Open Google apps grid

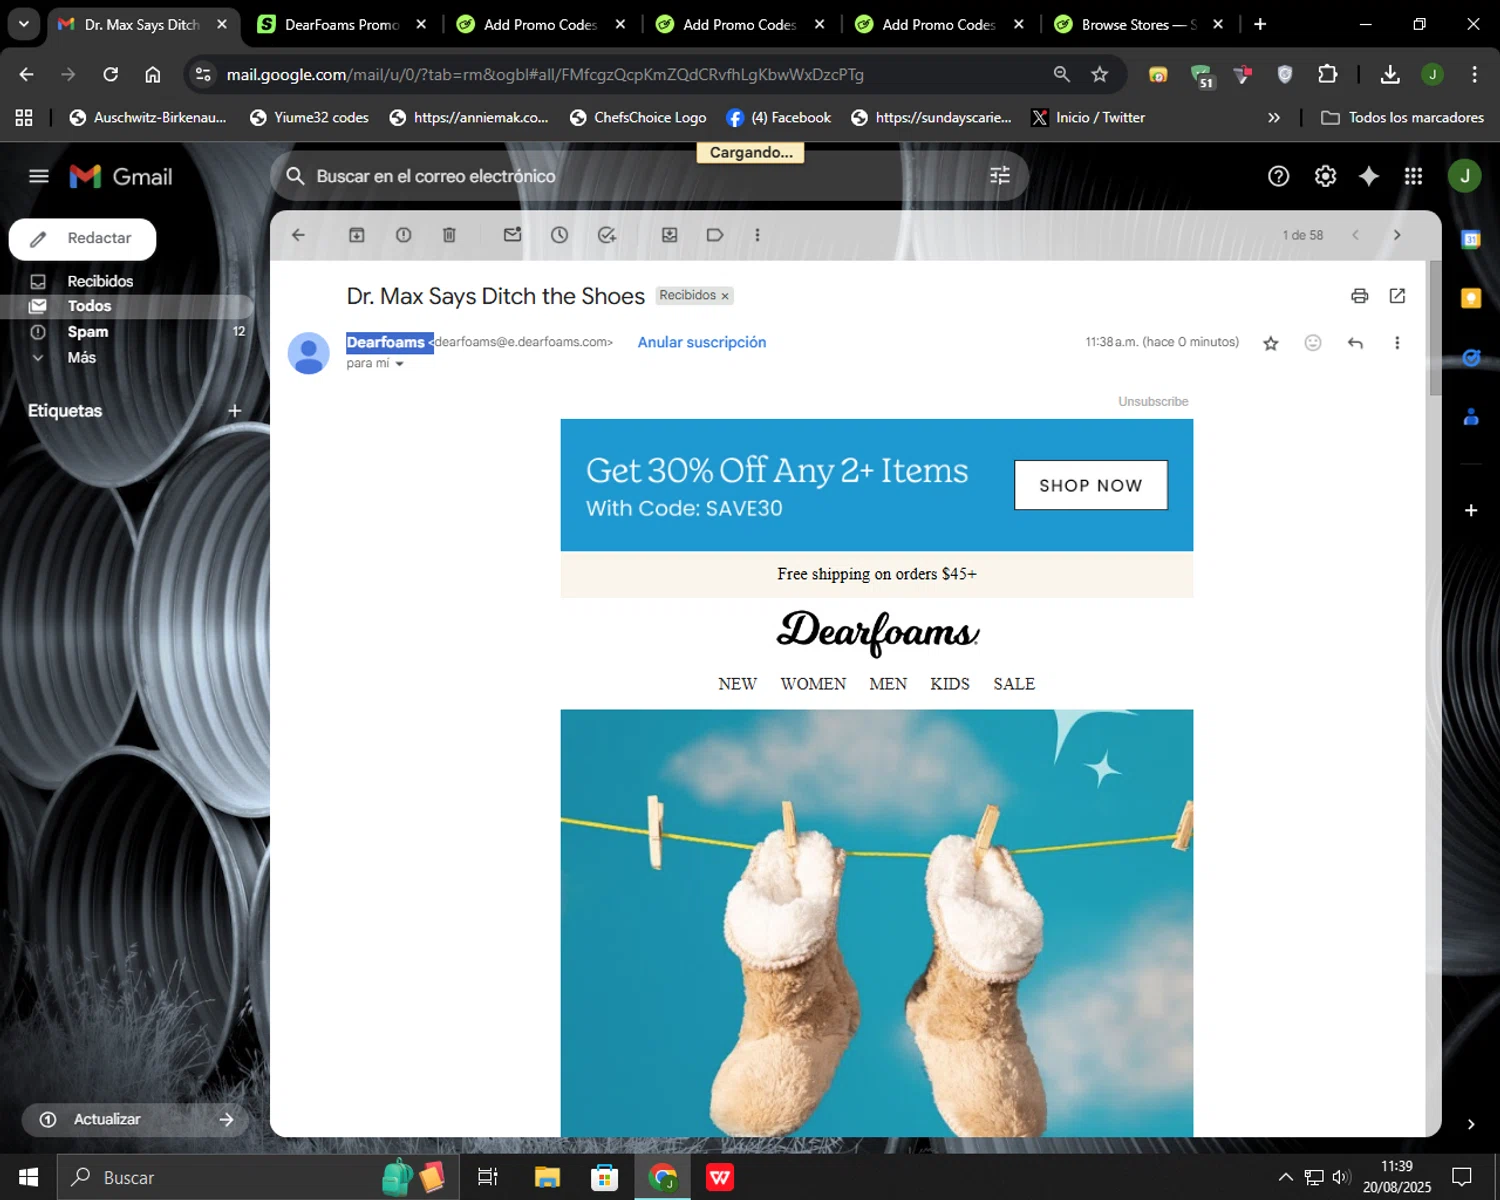[1413, 177]
